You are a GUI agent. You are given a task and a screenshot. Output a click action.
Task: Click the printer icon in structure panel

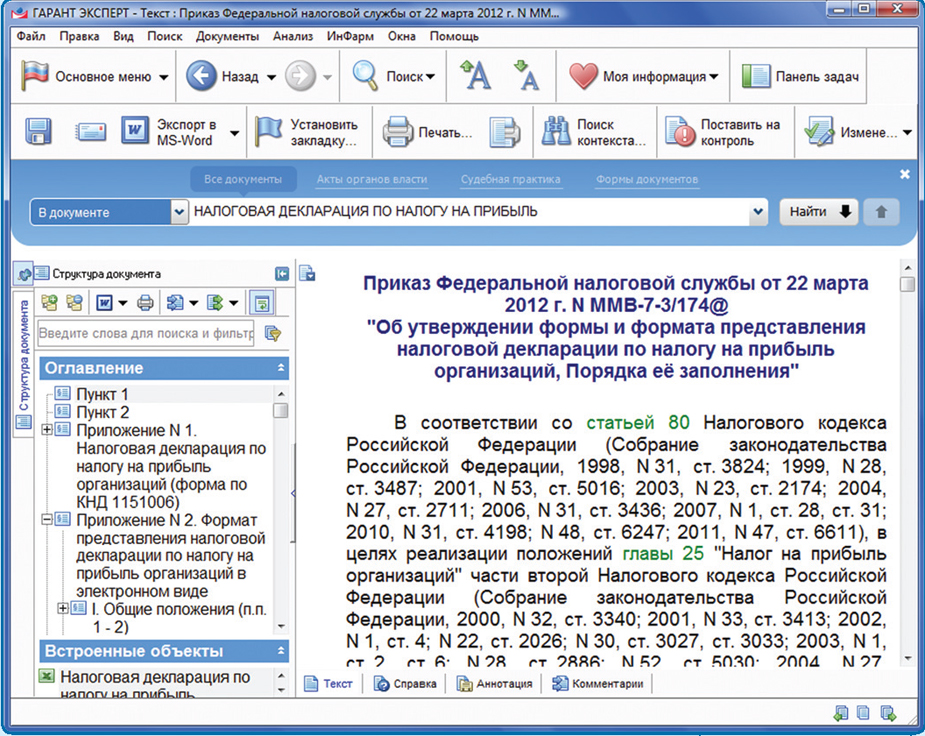(145, 302)
